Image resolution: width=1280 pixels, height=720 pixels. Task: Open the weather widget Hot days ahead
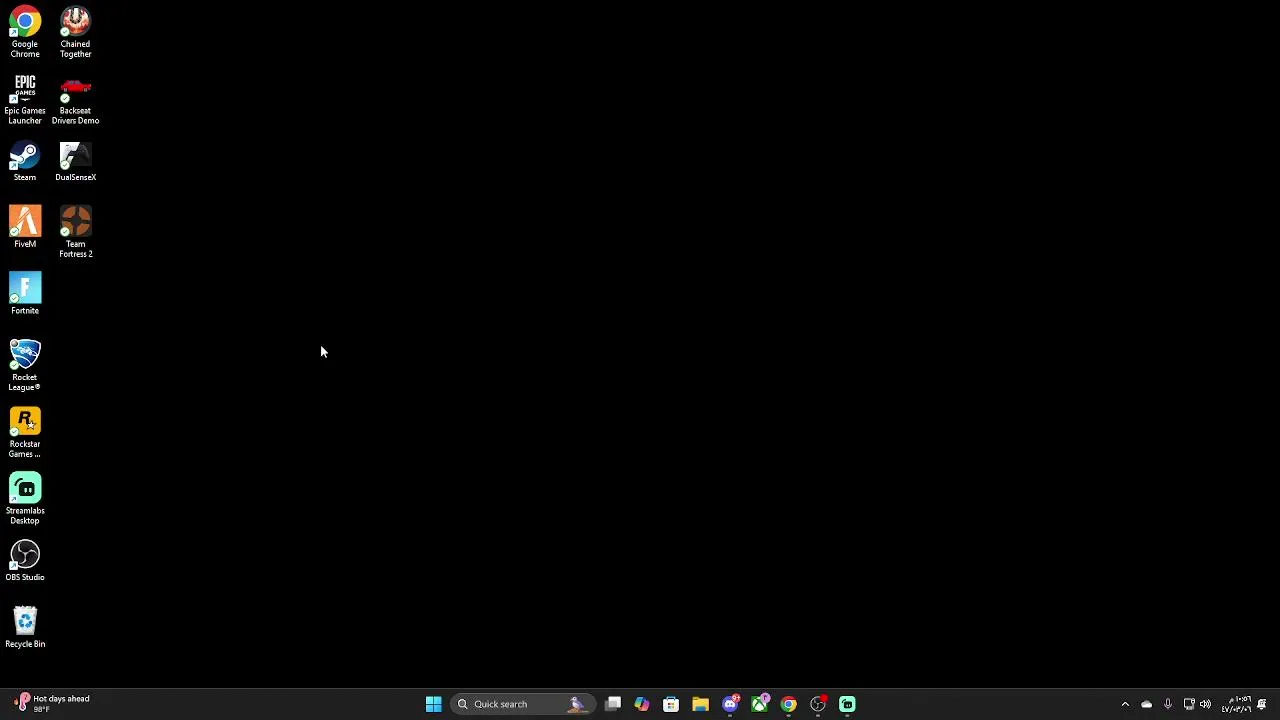click(52, 704)
